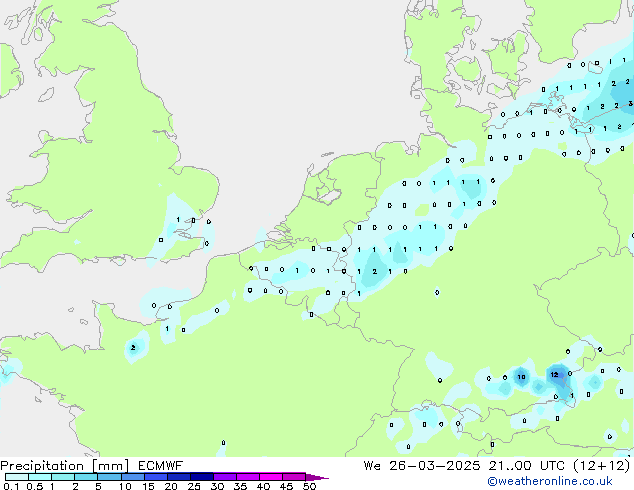
Task: Click the '12' precipitation value on the map
Action: pyautogui.click(x=554, y=375)
